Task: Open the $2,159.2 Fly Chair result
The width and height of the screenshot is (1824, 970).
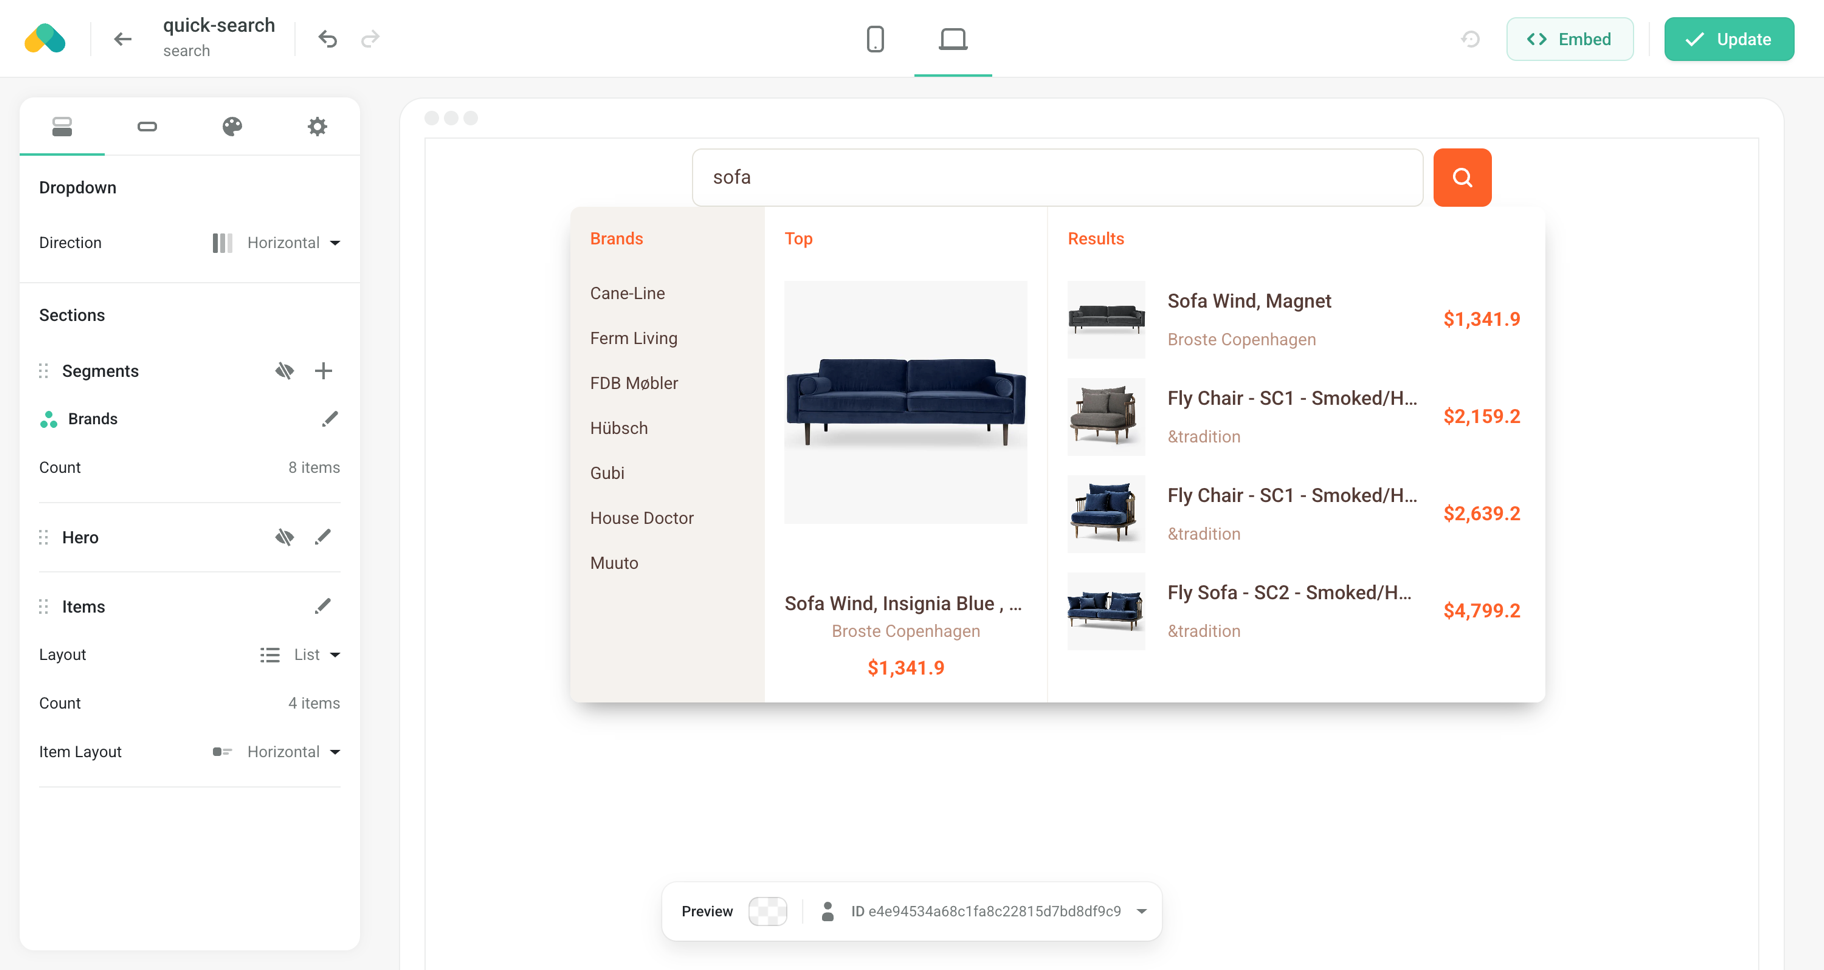Action: click(x=1293, y=416)
